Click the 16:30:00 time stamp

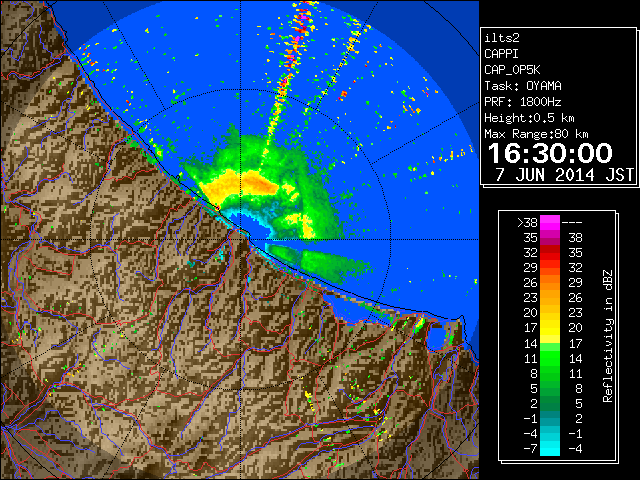550,153
